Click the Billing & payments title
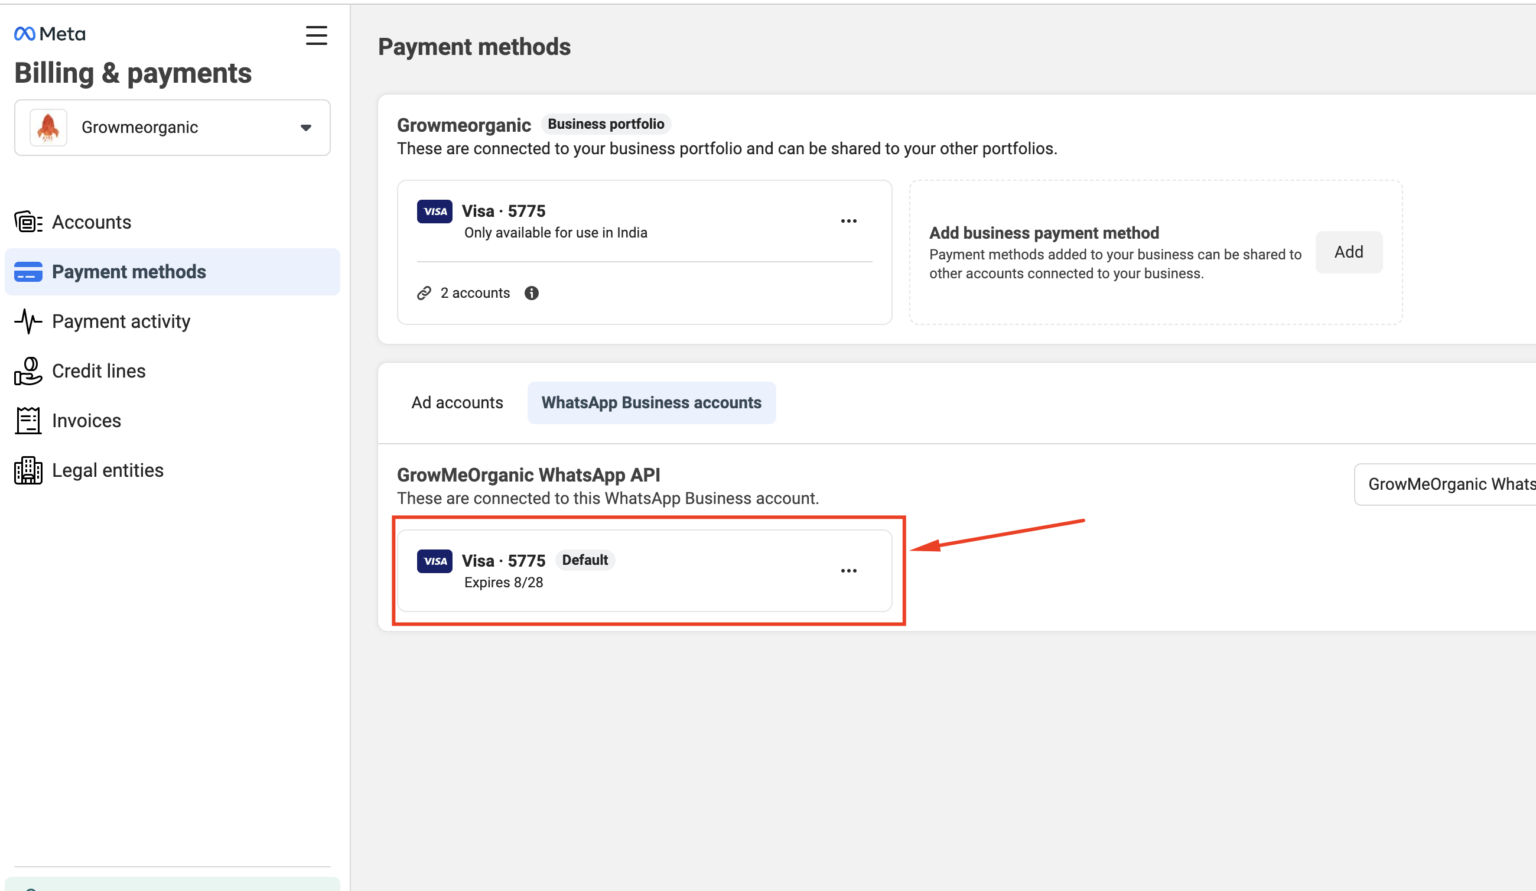The height and width of the screenshot is (891, 1536). tap(133, 73)
